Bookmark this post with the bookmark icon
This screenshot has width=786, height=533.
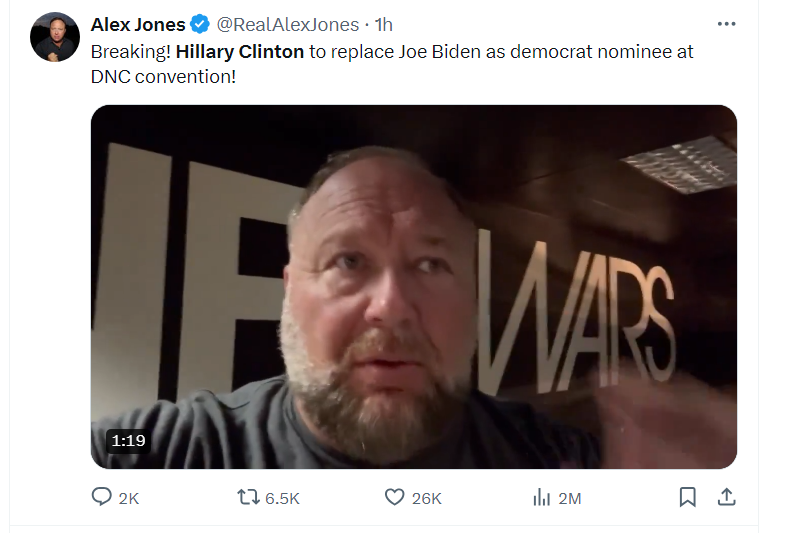[x=687, y=497]
